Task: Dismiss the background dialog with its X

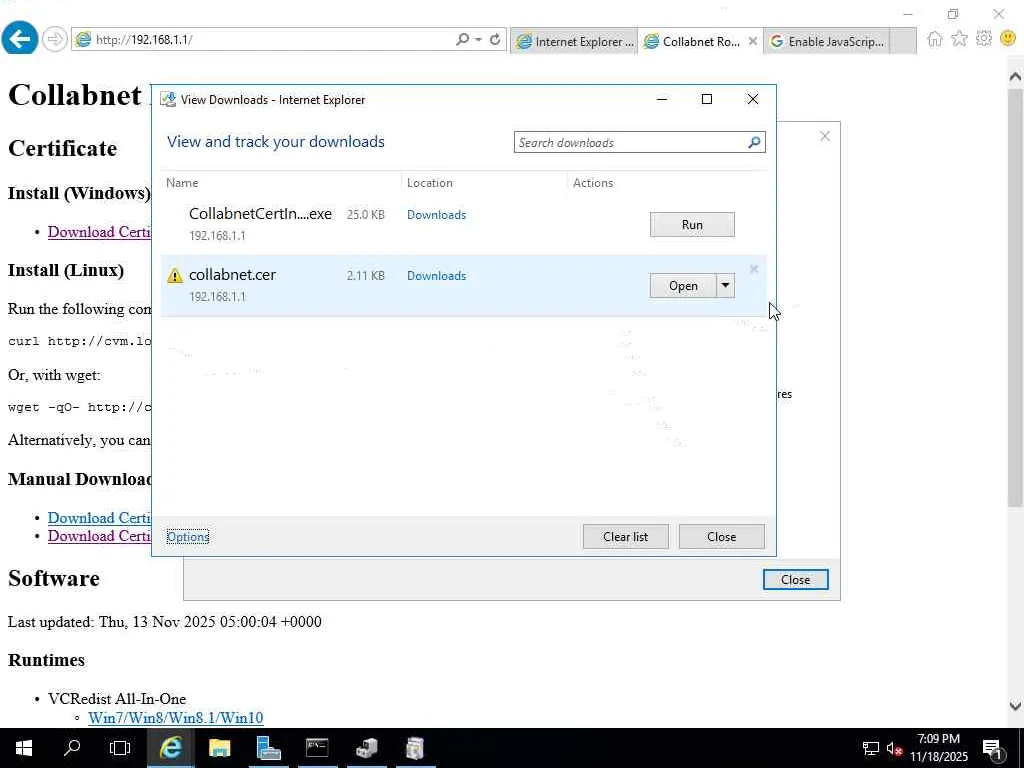Action: coord(825,136)
